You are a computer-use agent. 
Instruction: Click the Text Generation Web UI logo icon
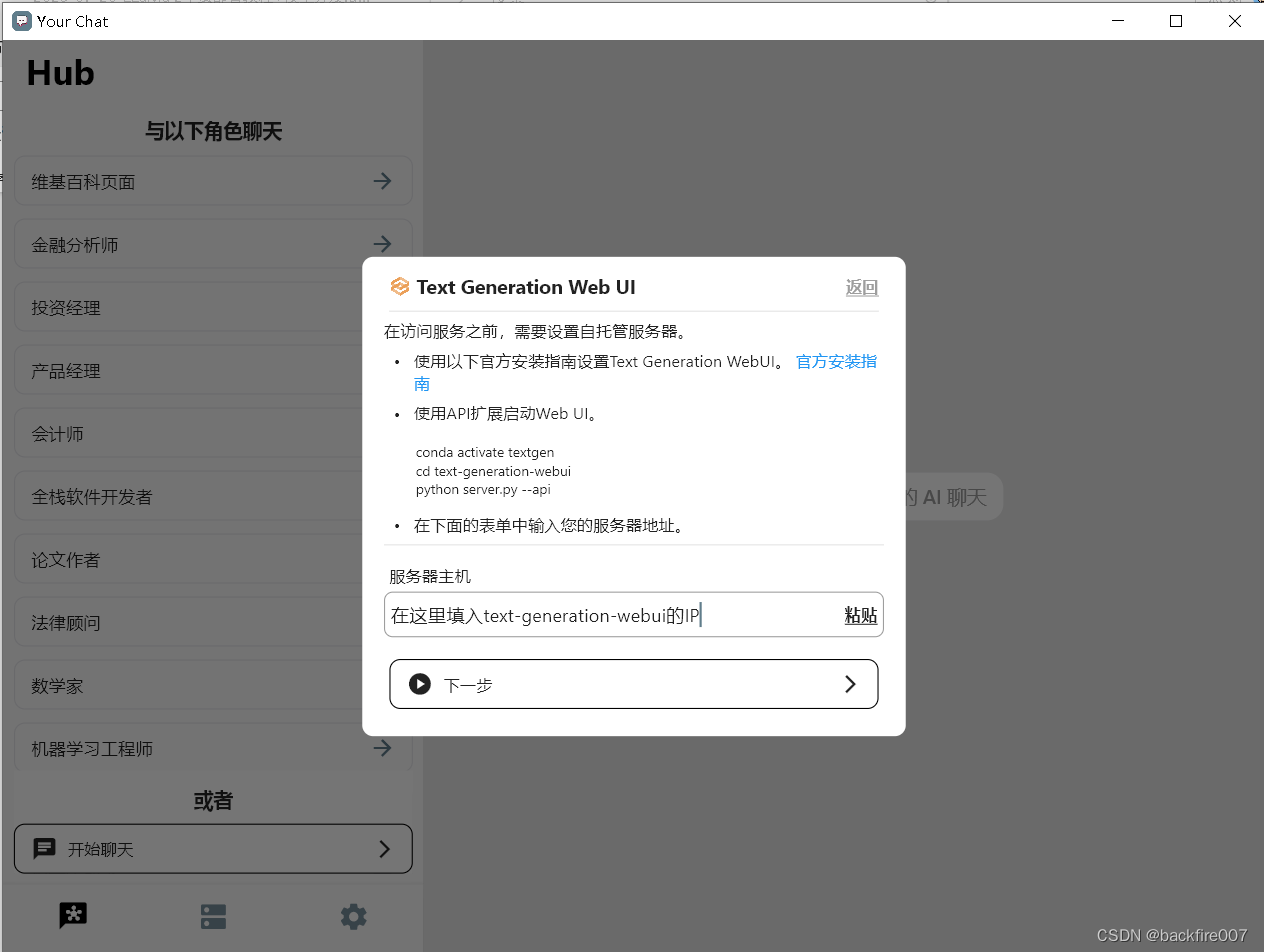click(400, 287)
